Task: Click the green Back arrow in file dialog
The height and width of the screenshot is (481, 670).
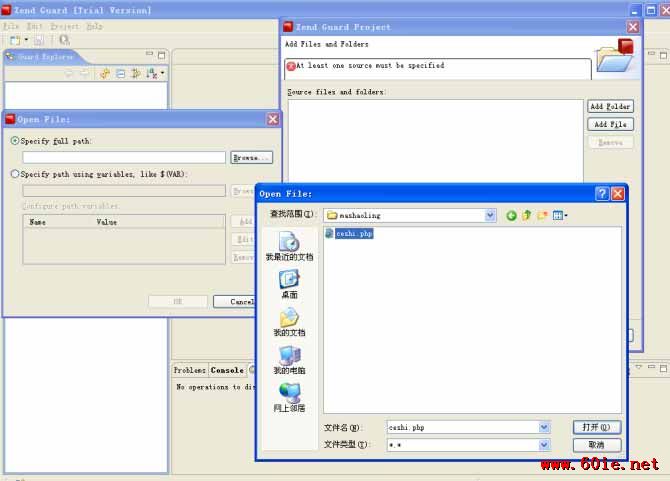Action: (511, 215)
